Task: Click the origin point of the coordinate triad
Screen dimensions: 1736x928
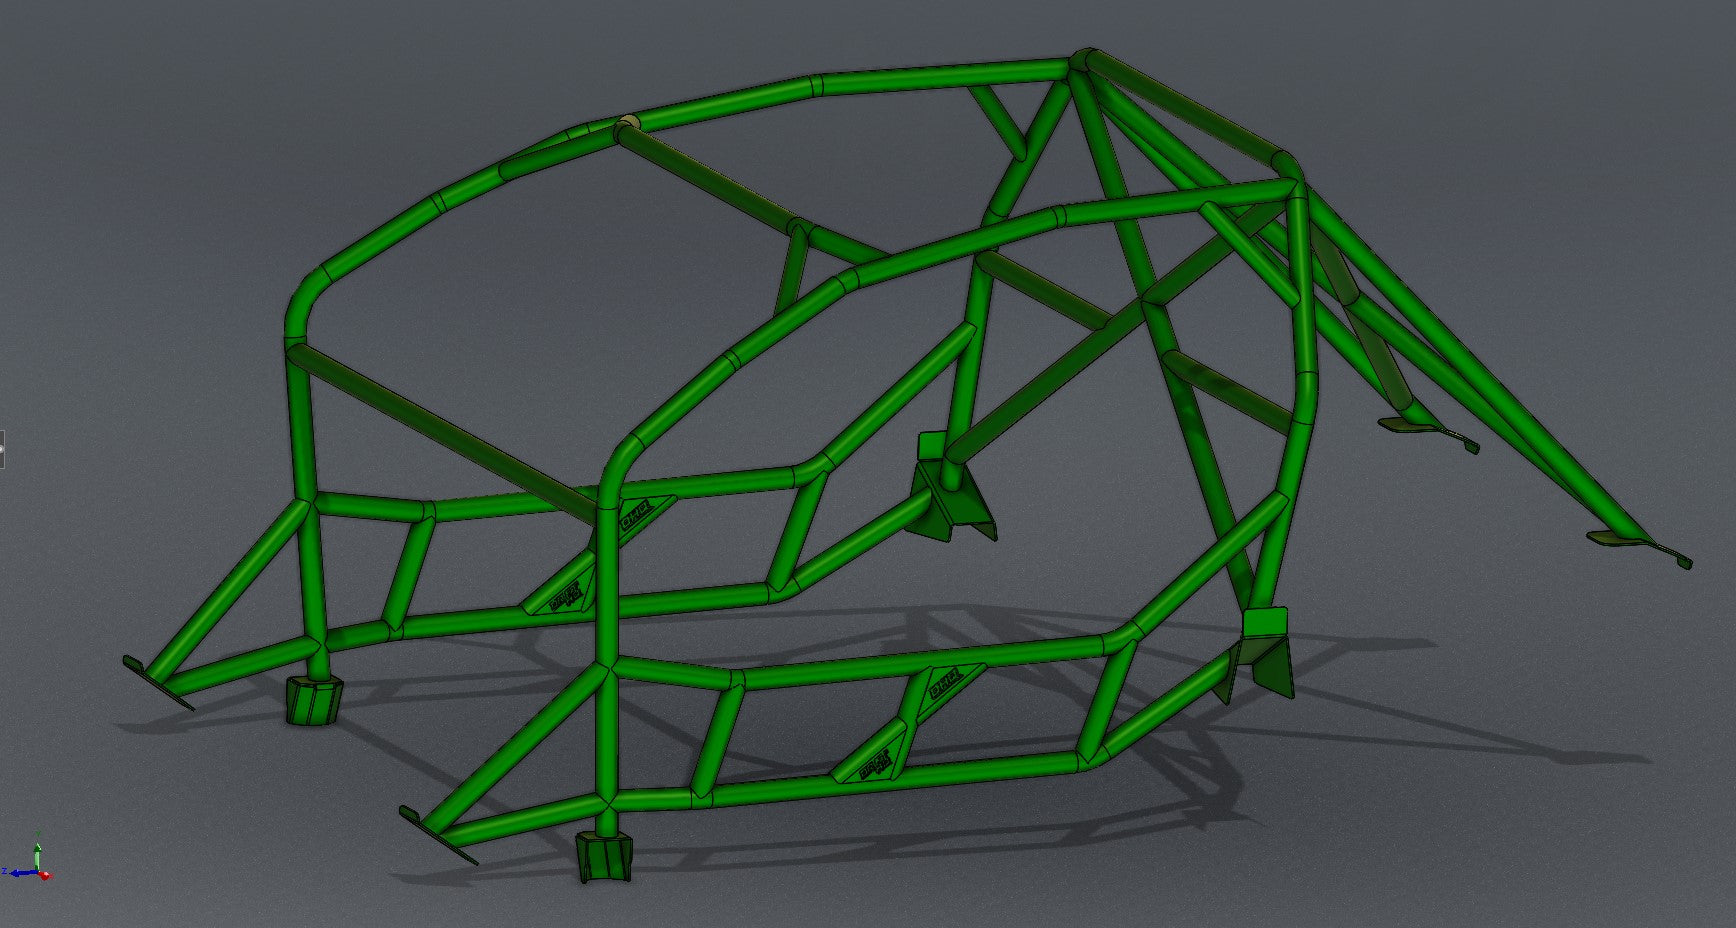Action: 38,871
